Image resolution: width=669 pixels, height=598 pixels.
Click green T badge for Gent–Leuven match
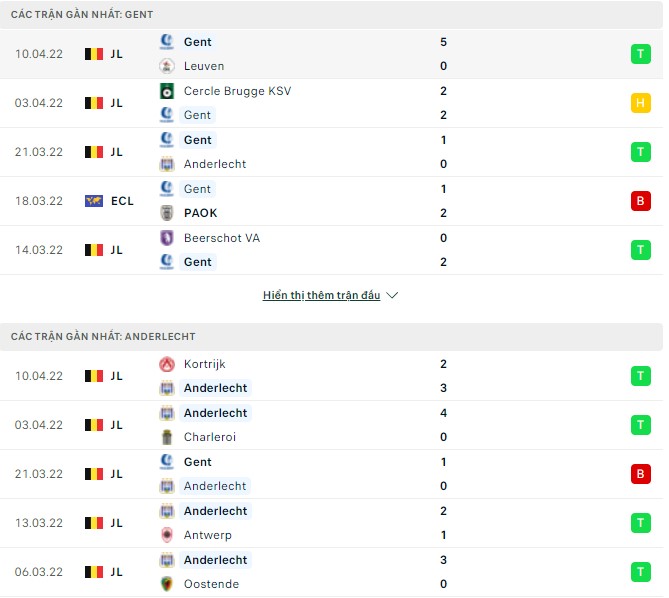640,54
